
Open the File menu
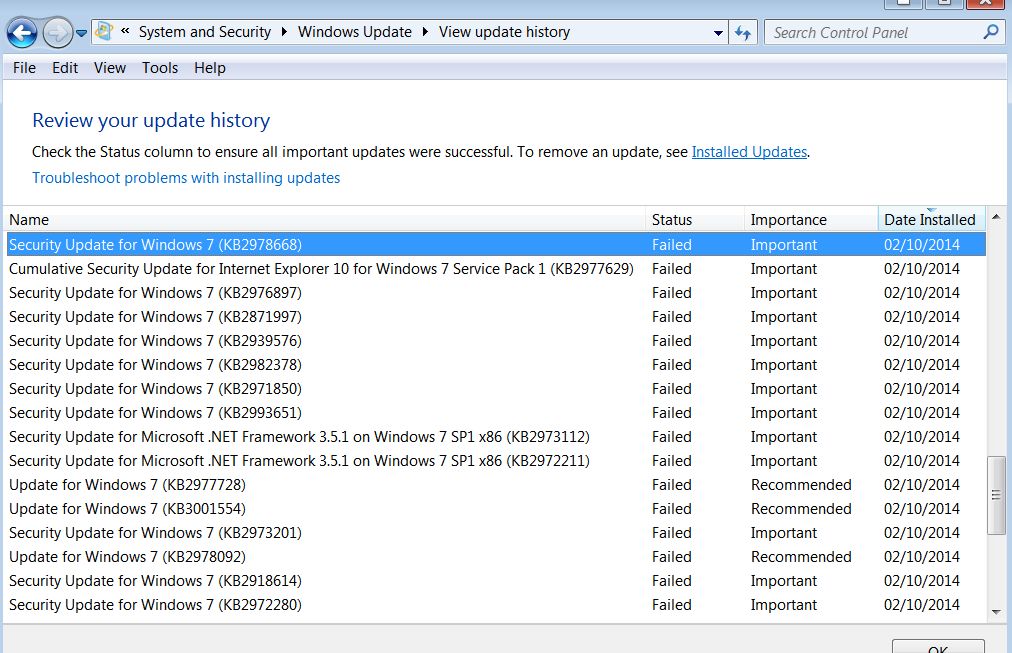25,68
